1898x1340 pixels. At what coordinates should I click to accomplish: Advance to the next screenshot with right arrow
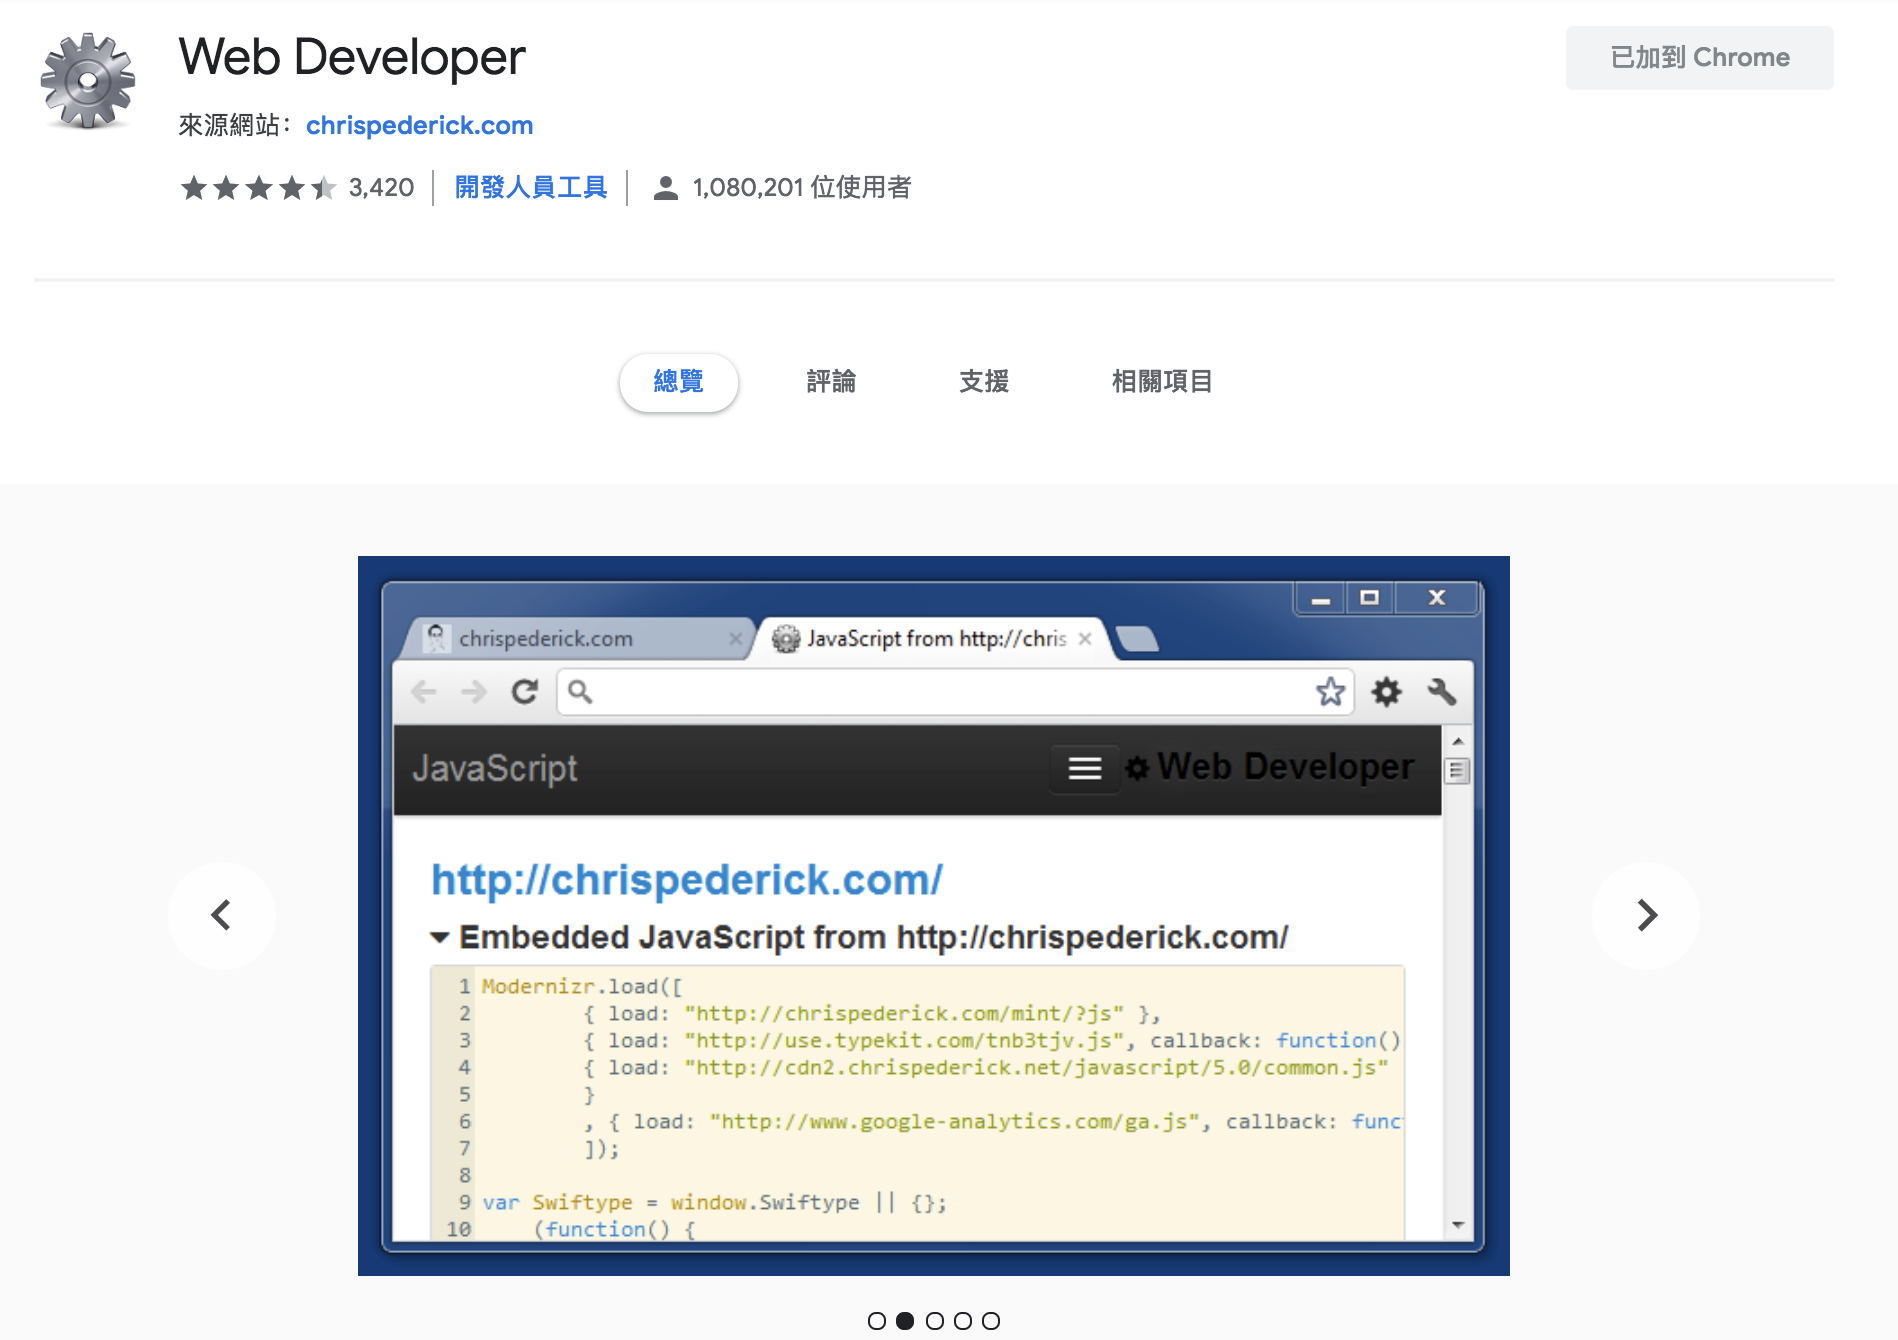[x=1646, y=915]
